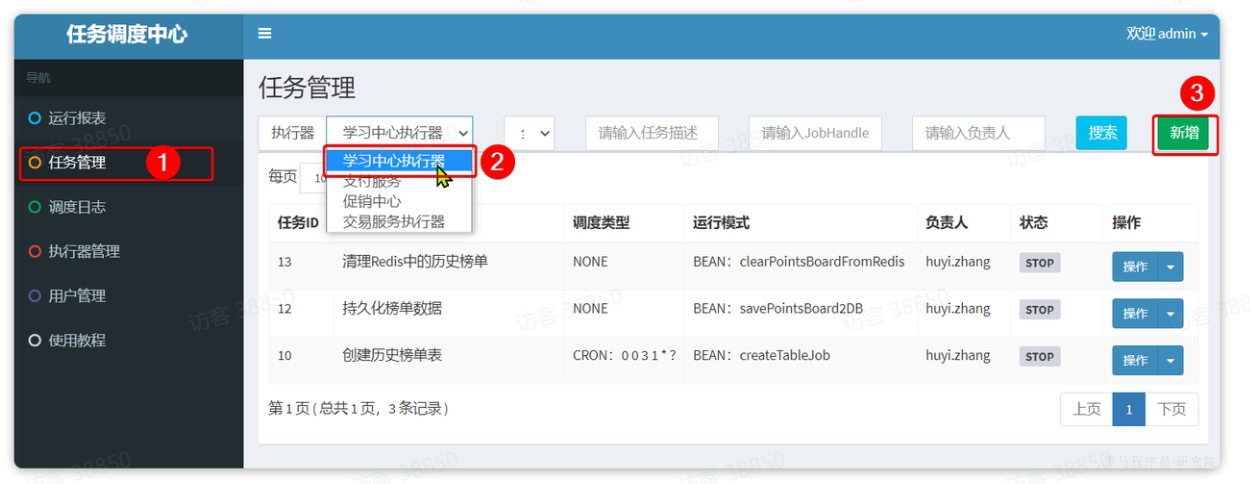The height and width of the screenshot is (484, 1250).
Task: Click the CRON: 0 0 3 1 * ? cell
Action: pyautogui.click(x=624, y=355)
